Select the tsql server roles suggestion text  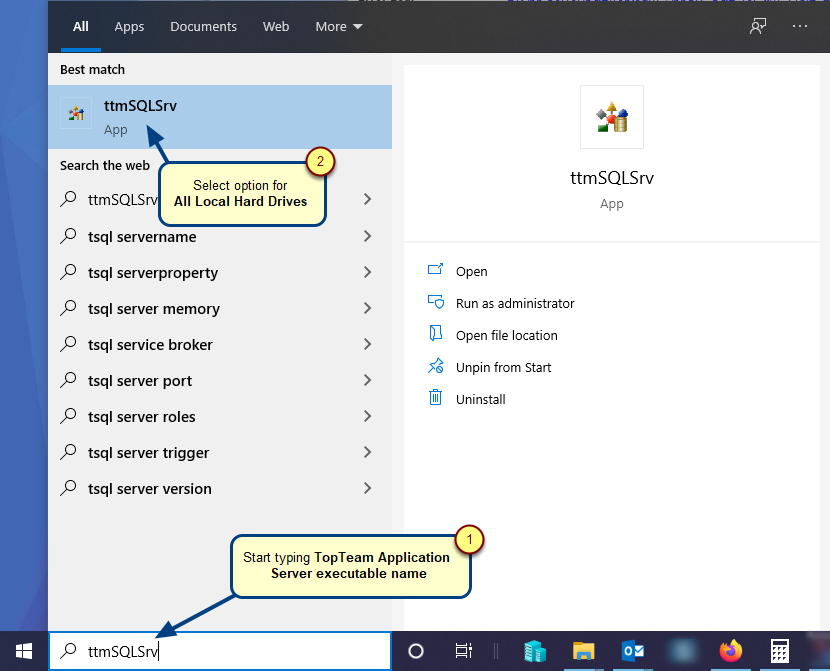coord(141,416)
